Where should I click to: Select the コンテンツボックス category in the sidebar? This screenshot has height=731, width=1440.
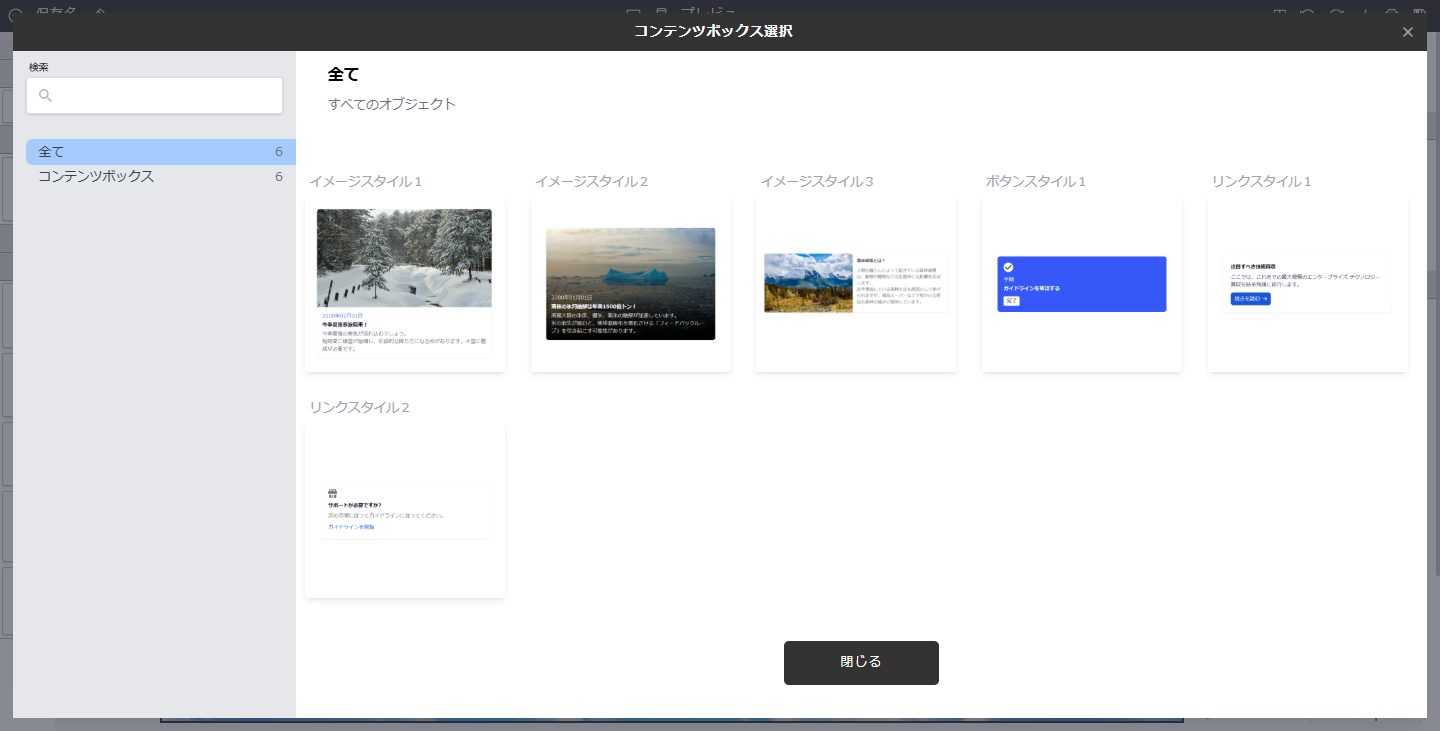[96, 176]
